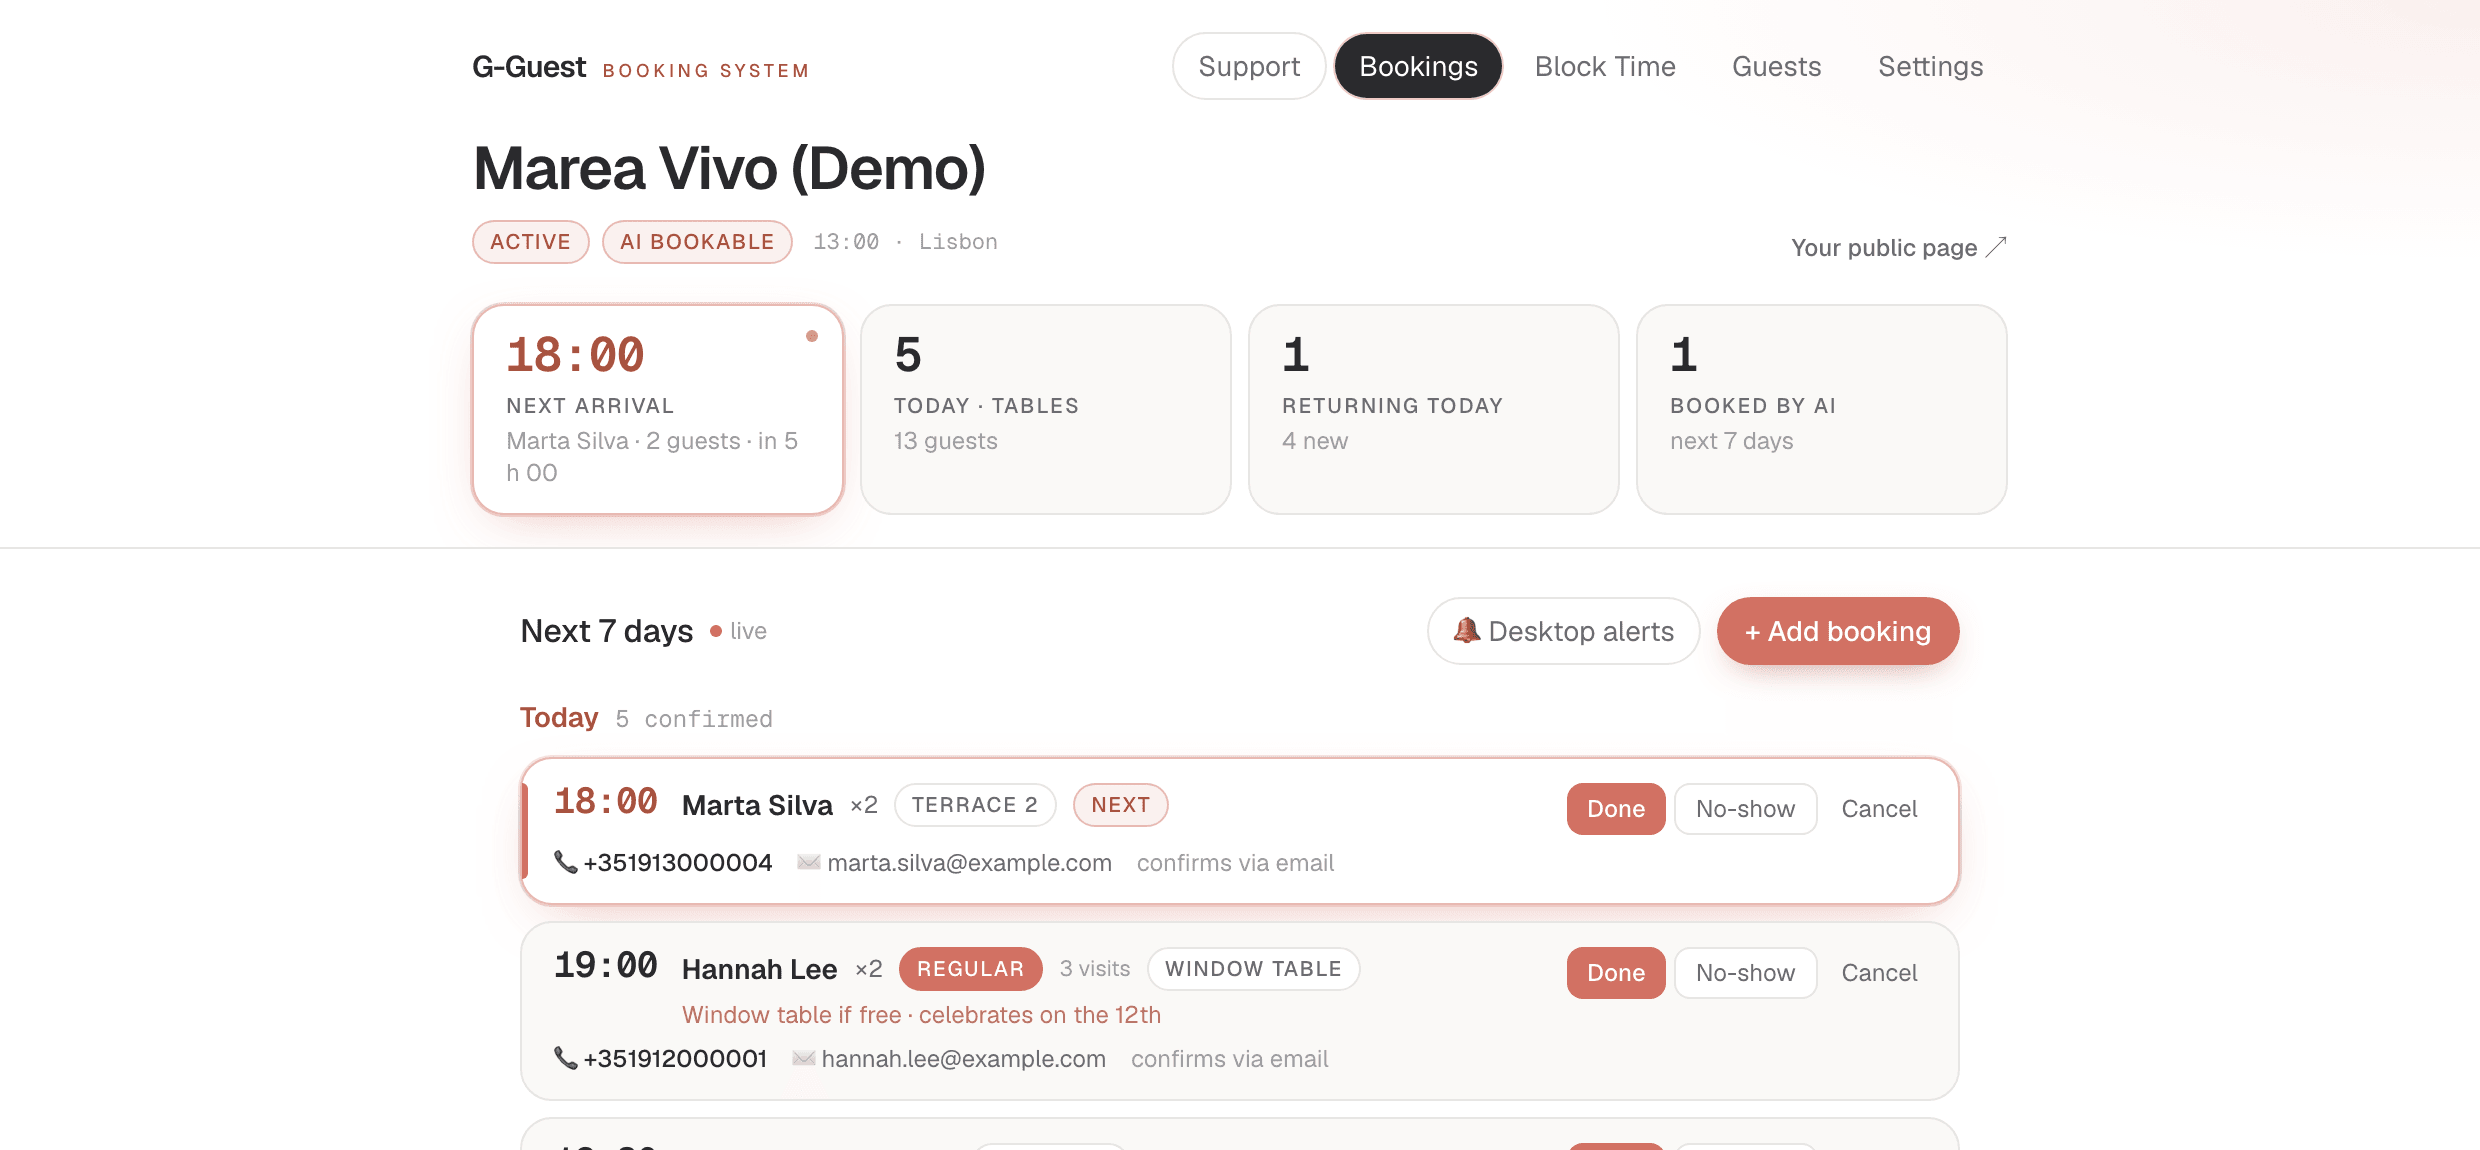Click the phone icon beside Hannah Lee's number
The height and width of the screenshot is (1150, 2480).
pos(566,1058)
